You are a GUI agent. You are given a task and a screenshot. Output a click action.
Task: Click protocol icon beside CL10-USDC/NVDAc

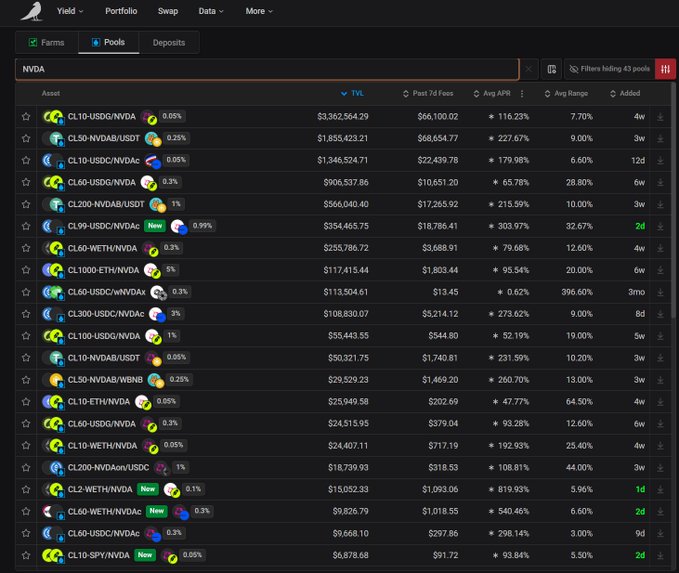point(153,161)
